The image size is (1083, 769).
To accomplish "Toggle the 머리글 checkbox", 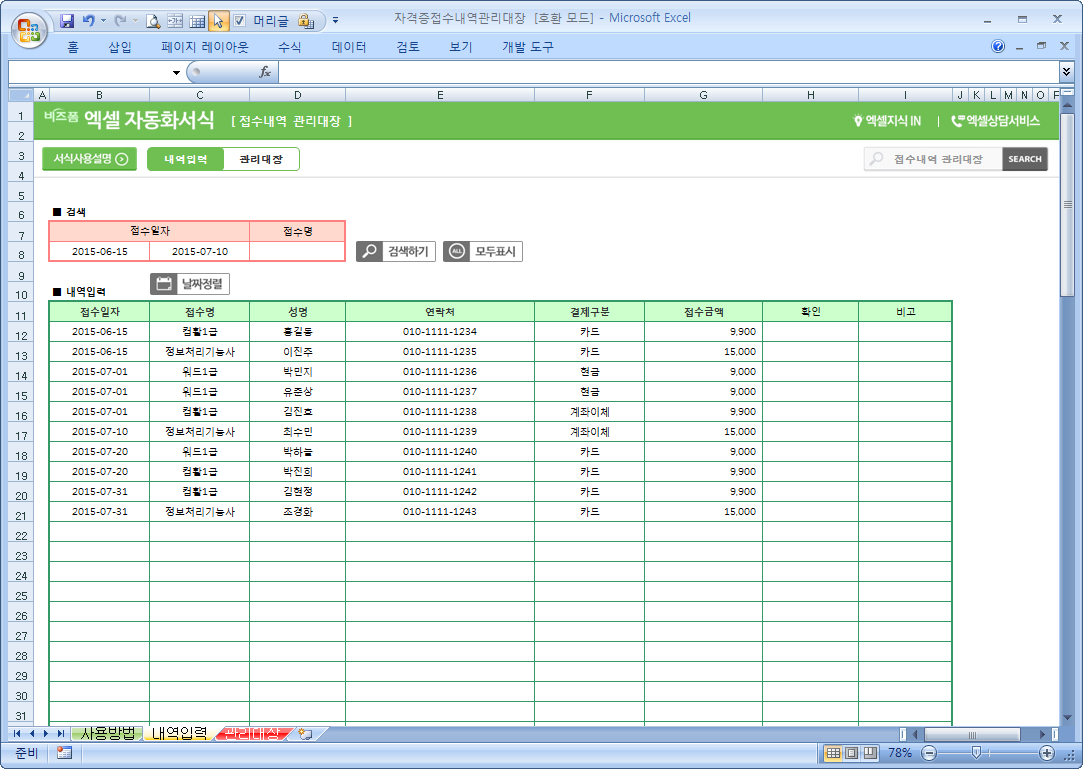I will point(240,20).
